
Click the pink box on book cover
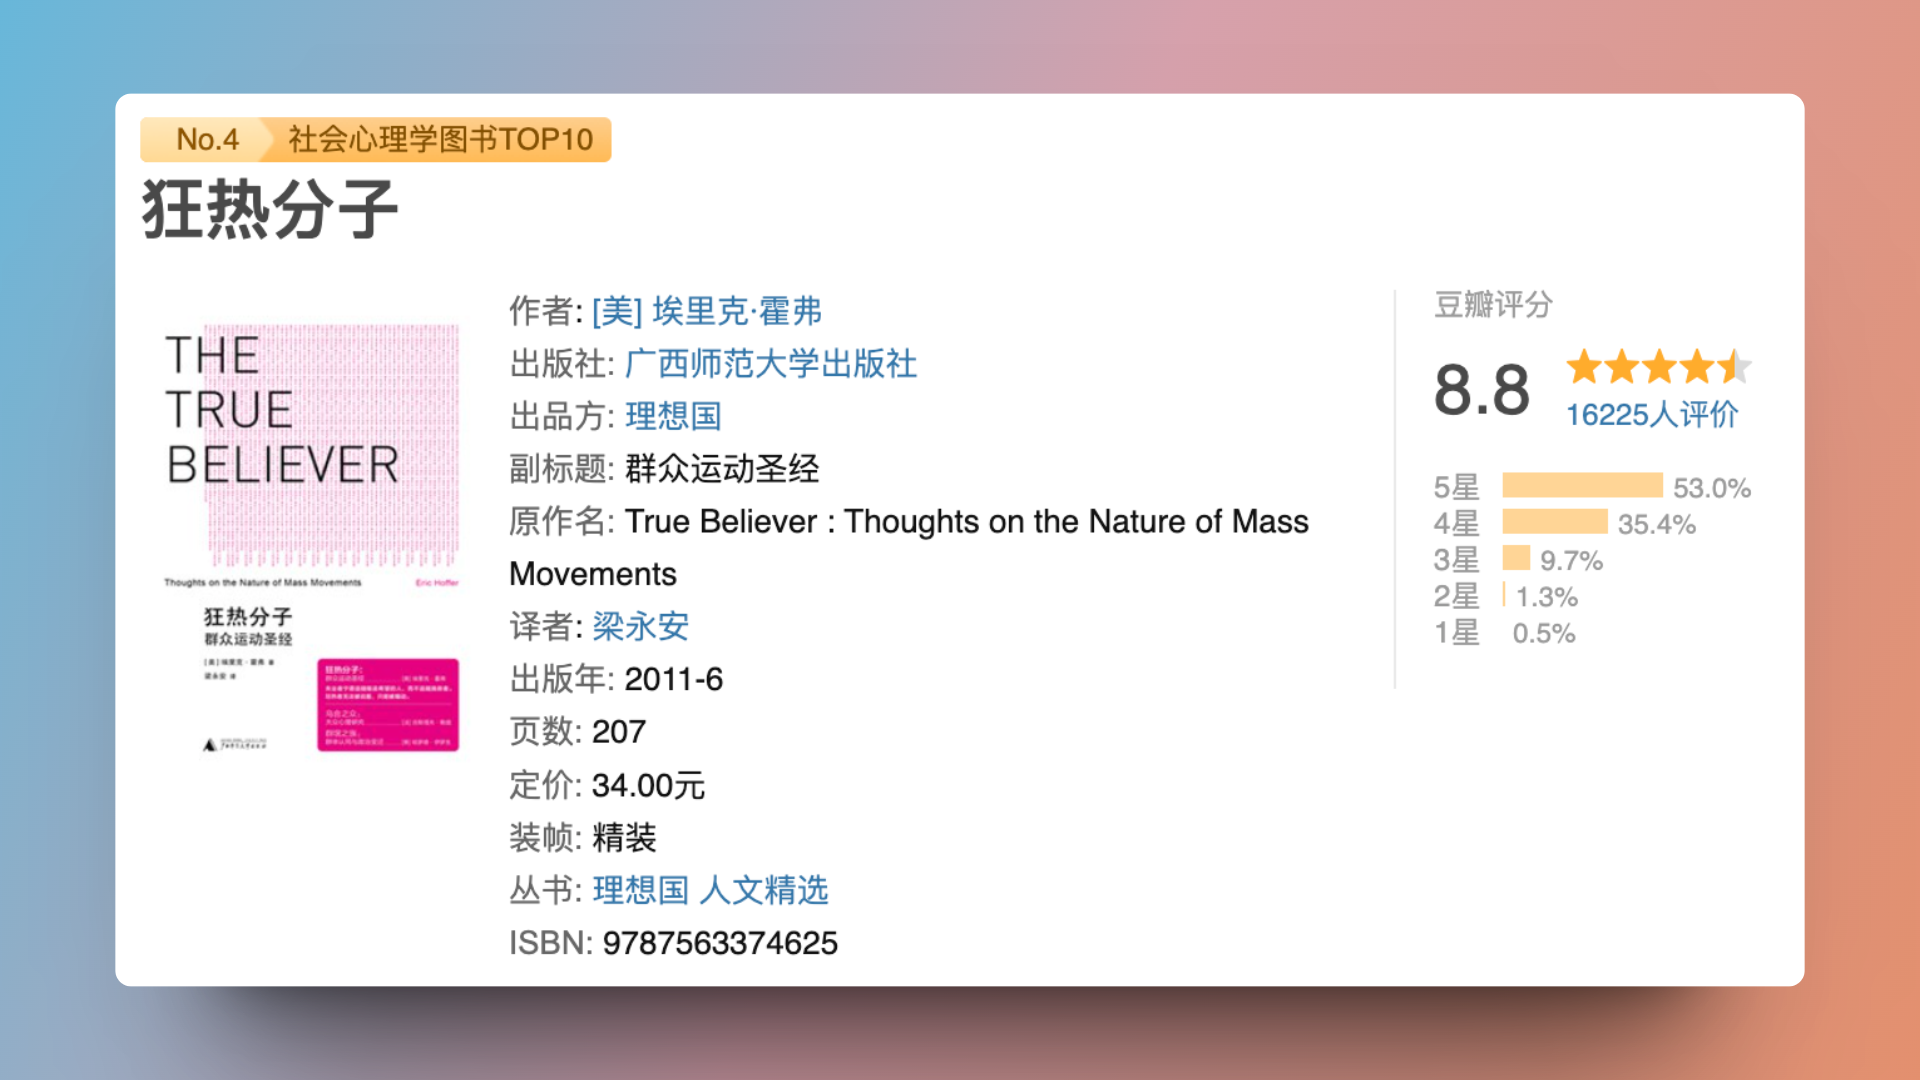coord(388,704)
